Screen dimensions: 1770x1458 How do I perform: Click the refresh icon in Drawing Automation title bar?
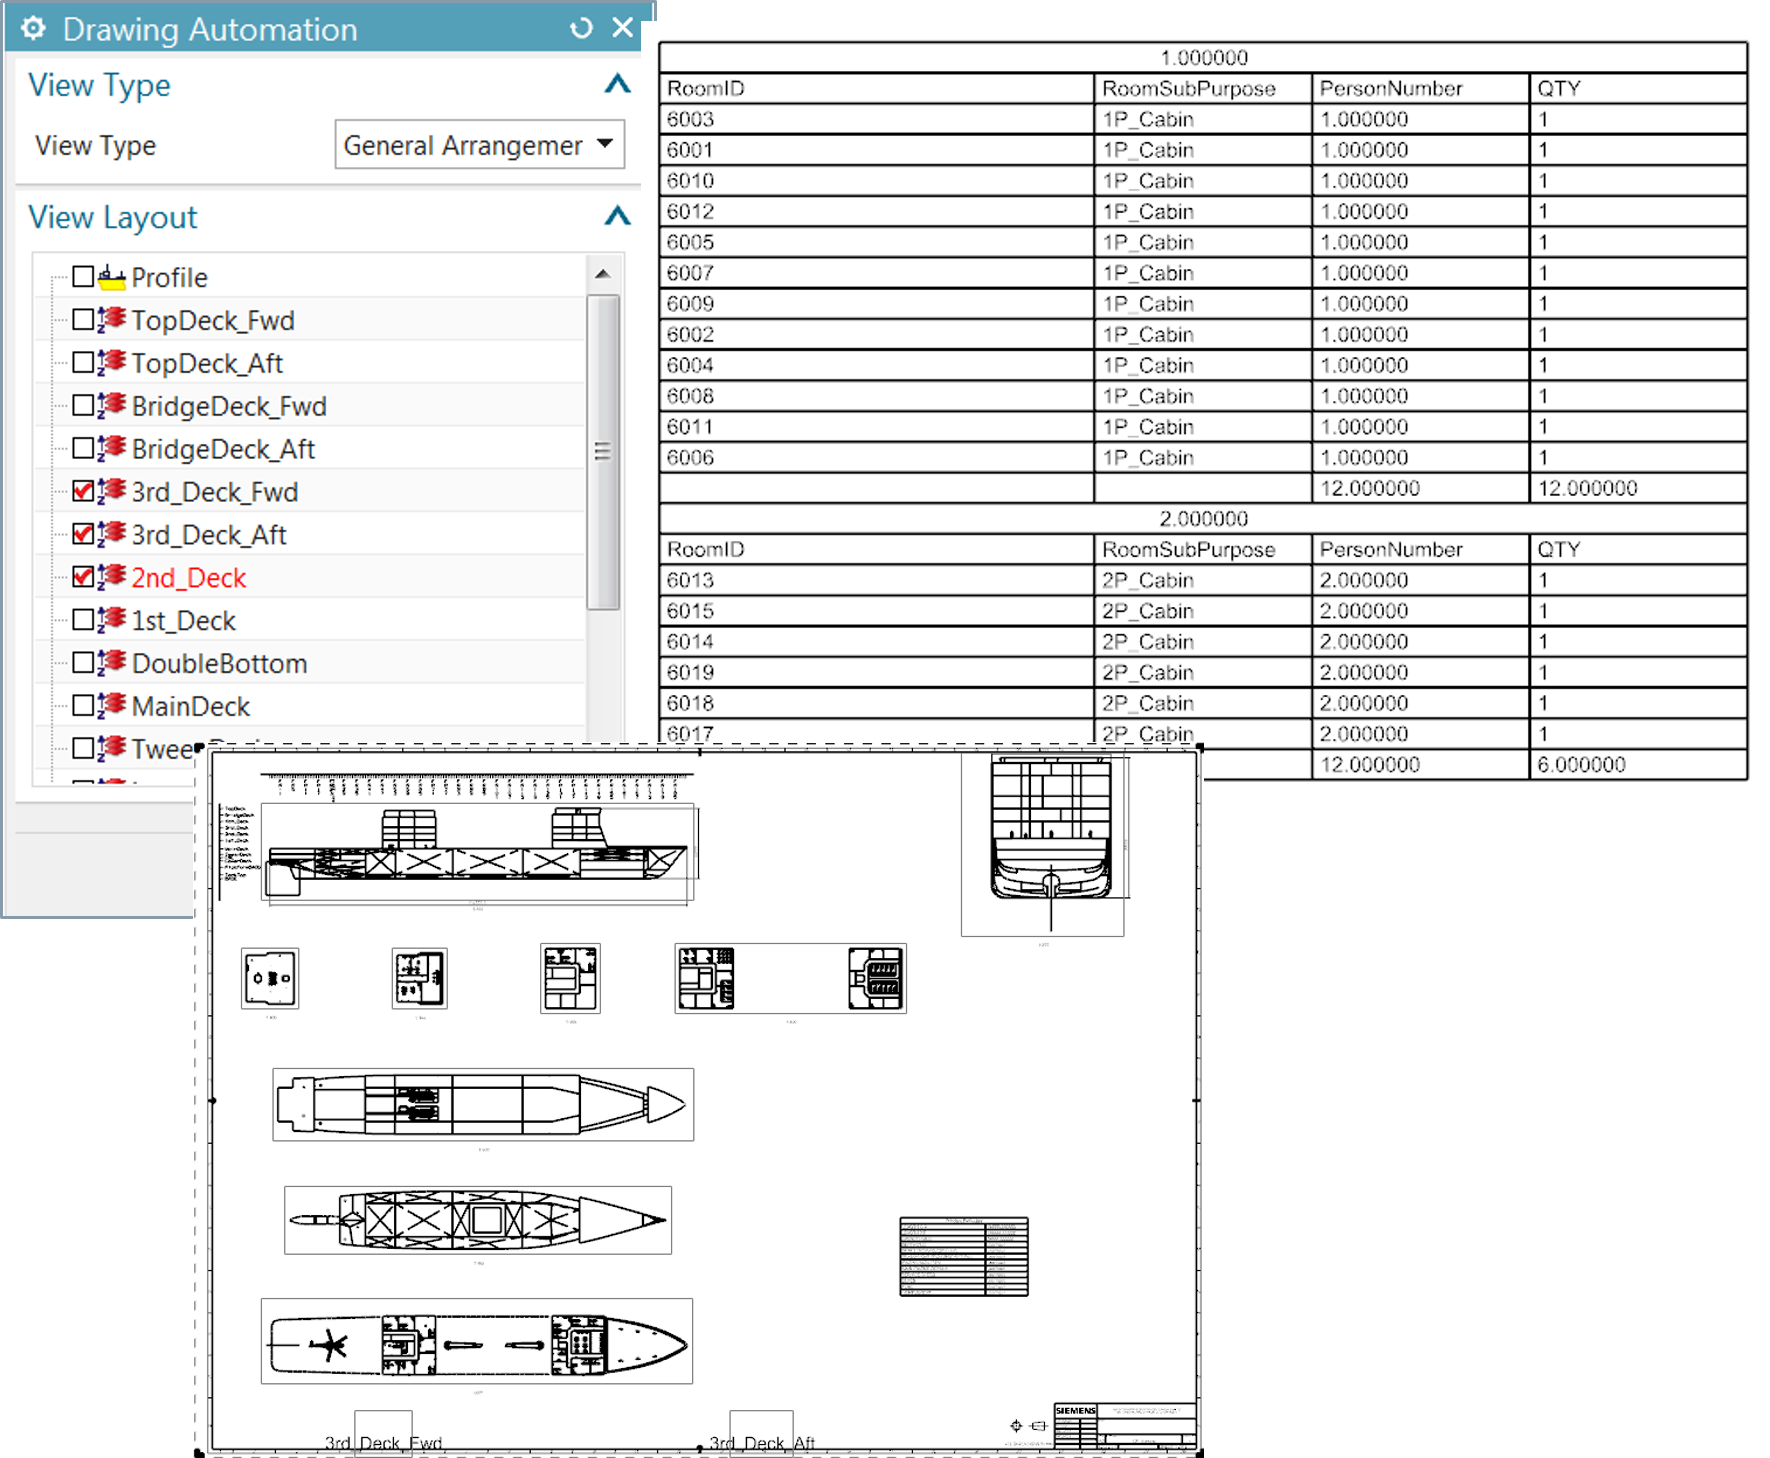click(x=581, y=29)
